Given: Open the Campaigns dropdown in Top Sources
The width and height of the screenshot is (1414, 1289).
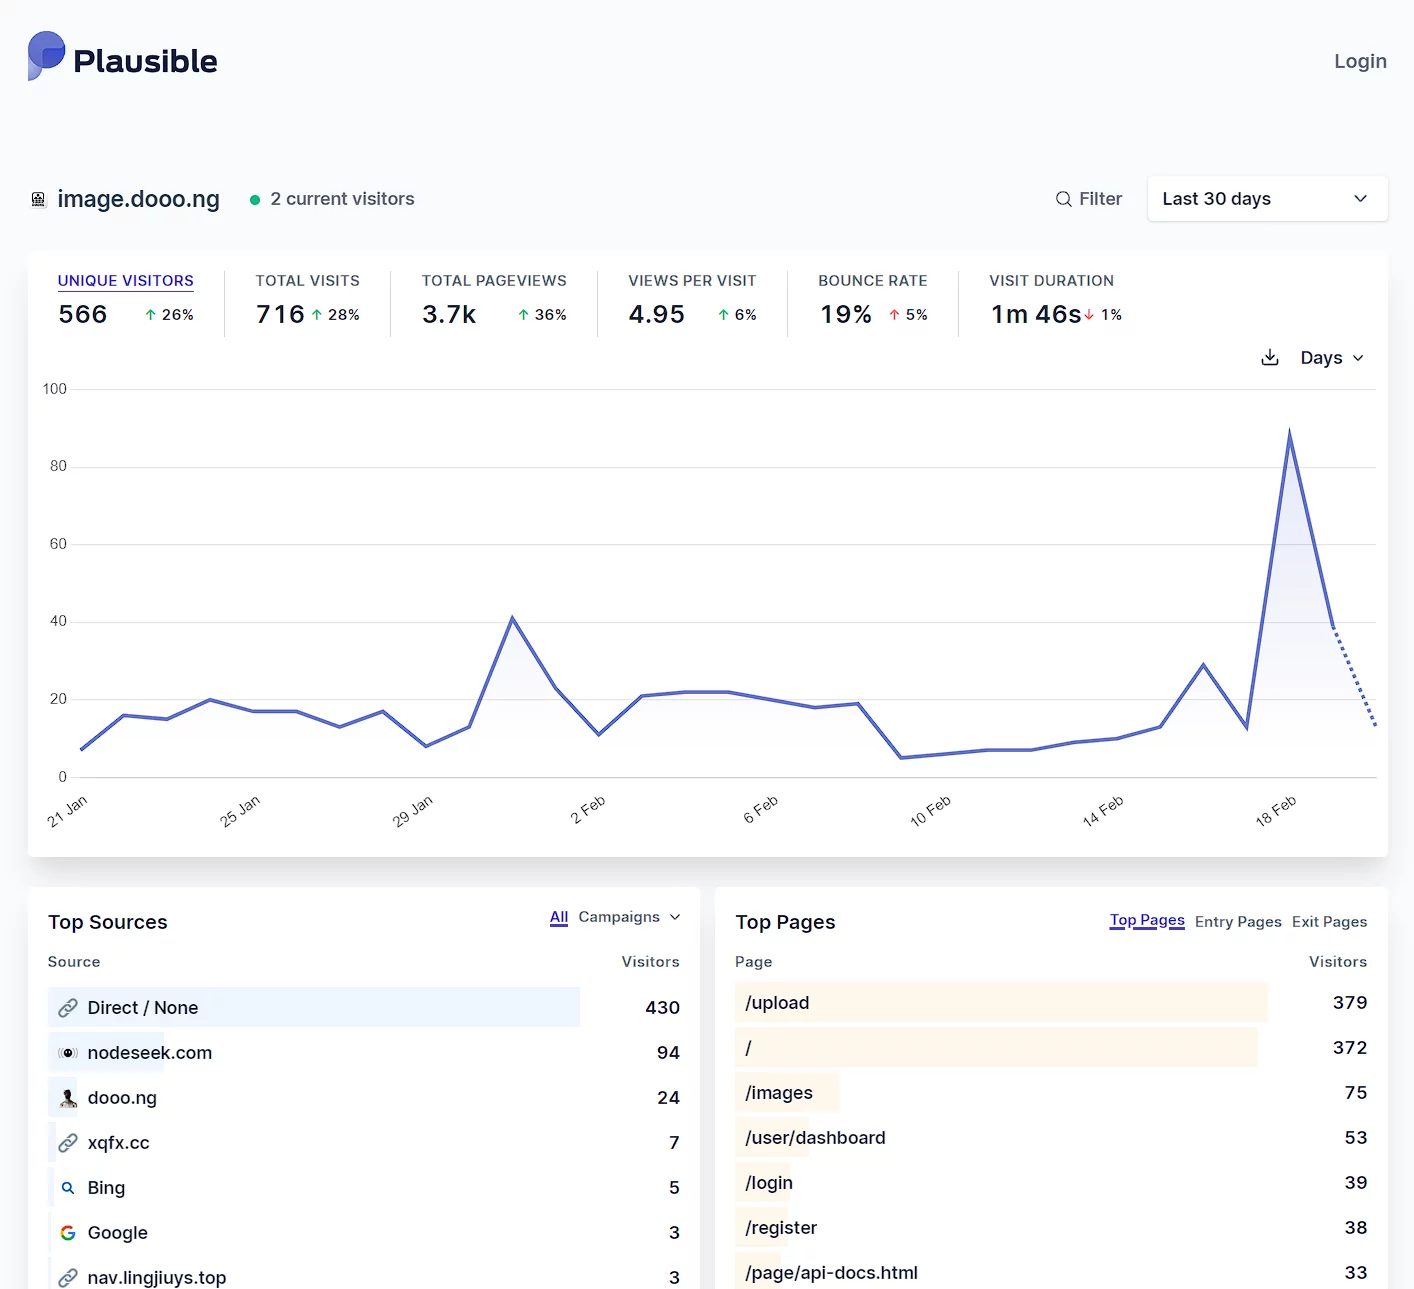Looking at the screenshot, I should click(x=629, y=917).
